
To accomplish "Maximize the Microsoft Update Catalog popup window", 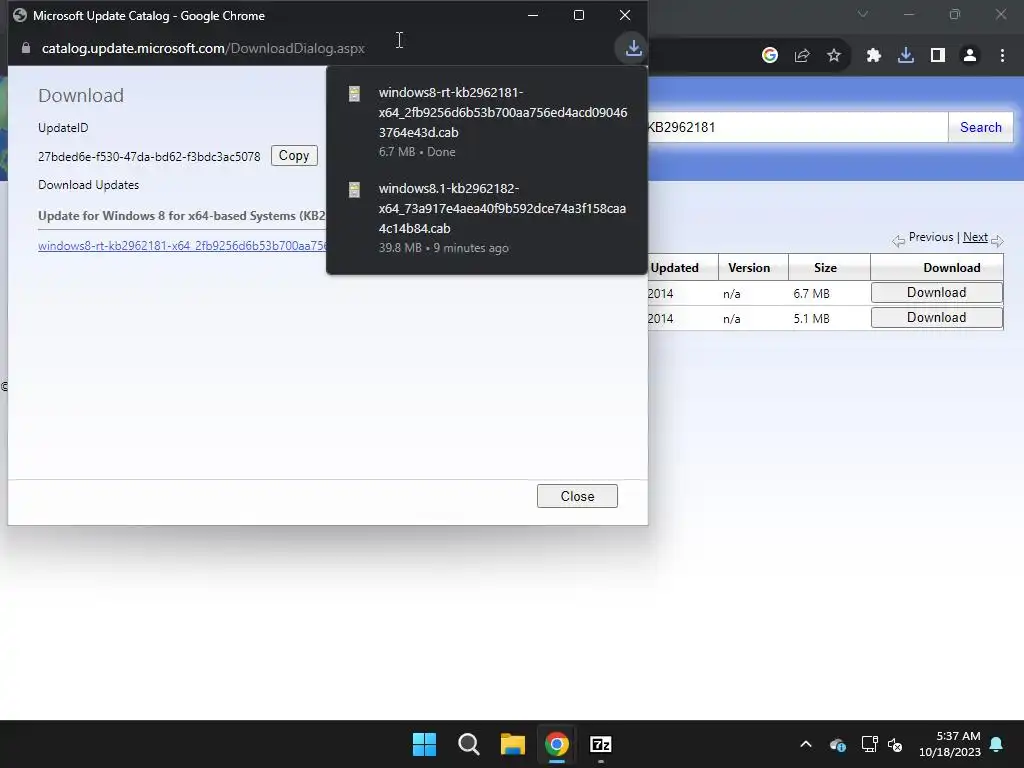I will coord(579,15).
